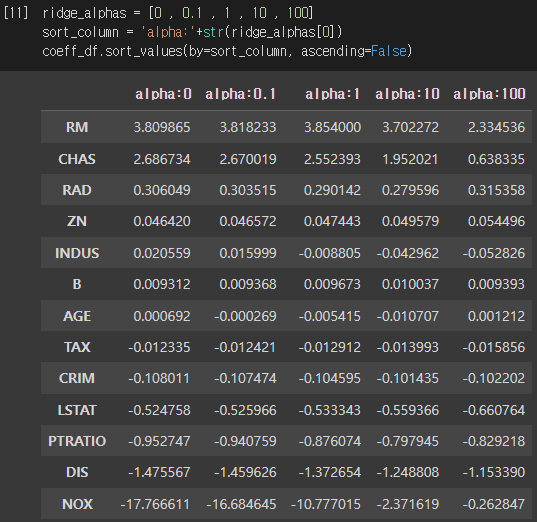Click the sort_column assignment code line
This screenshot has height=522, width=537.
pos(192,32)
